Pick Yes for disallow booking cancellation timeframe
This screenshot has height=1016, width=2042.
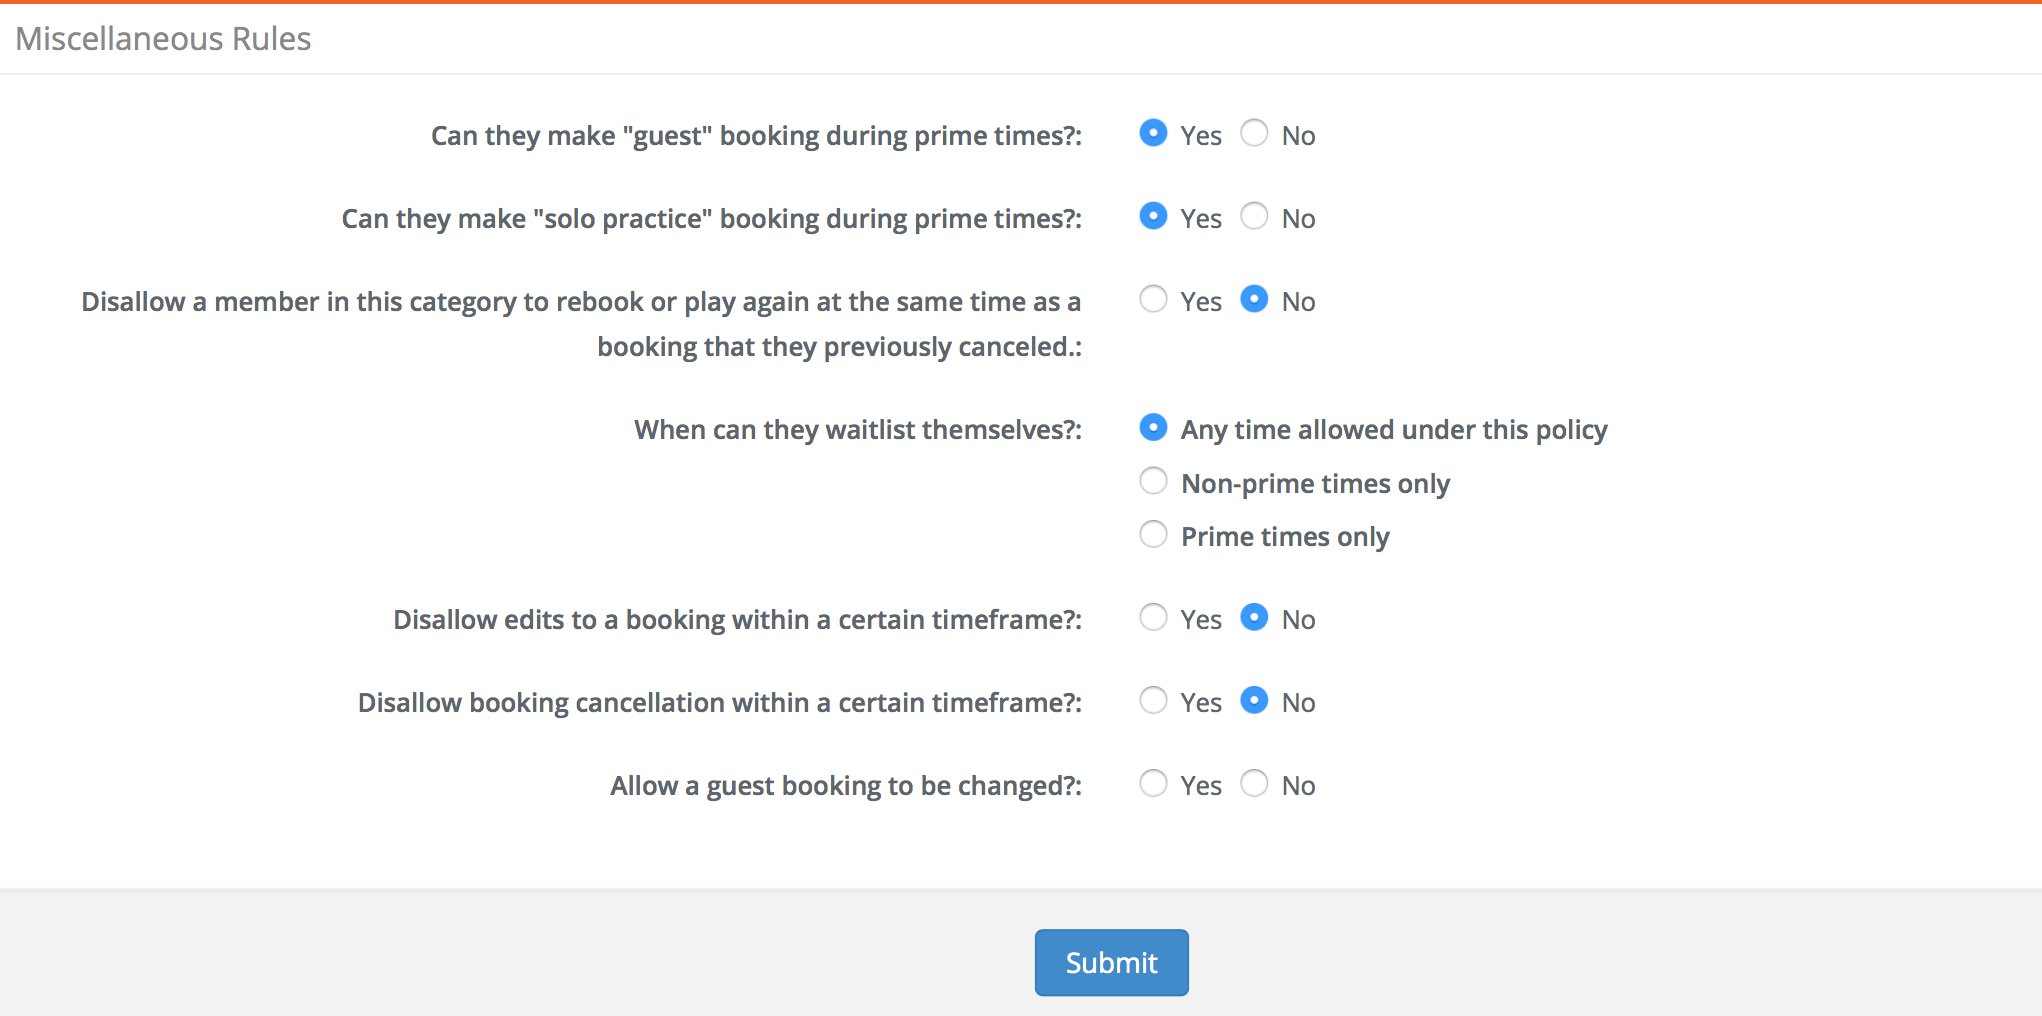point(1153,700)
